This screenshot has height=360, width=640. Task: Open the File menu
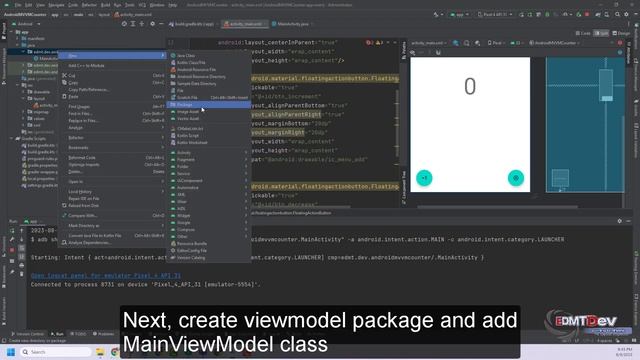18,5
